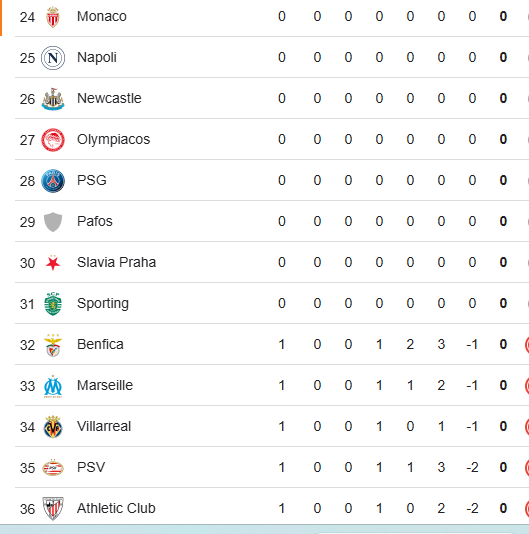529x534 pixels.
Task: Click Benfica's red form indicator
Action: (527, 345)
